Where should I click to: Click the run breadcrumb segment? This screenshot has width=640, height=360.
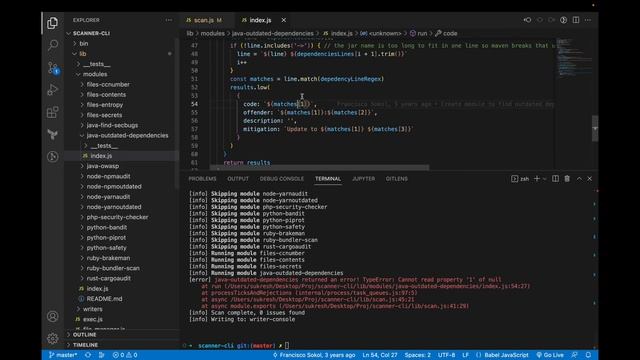coord(419,33)
